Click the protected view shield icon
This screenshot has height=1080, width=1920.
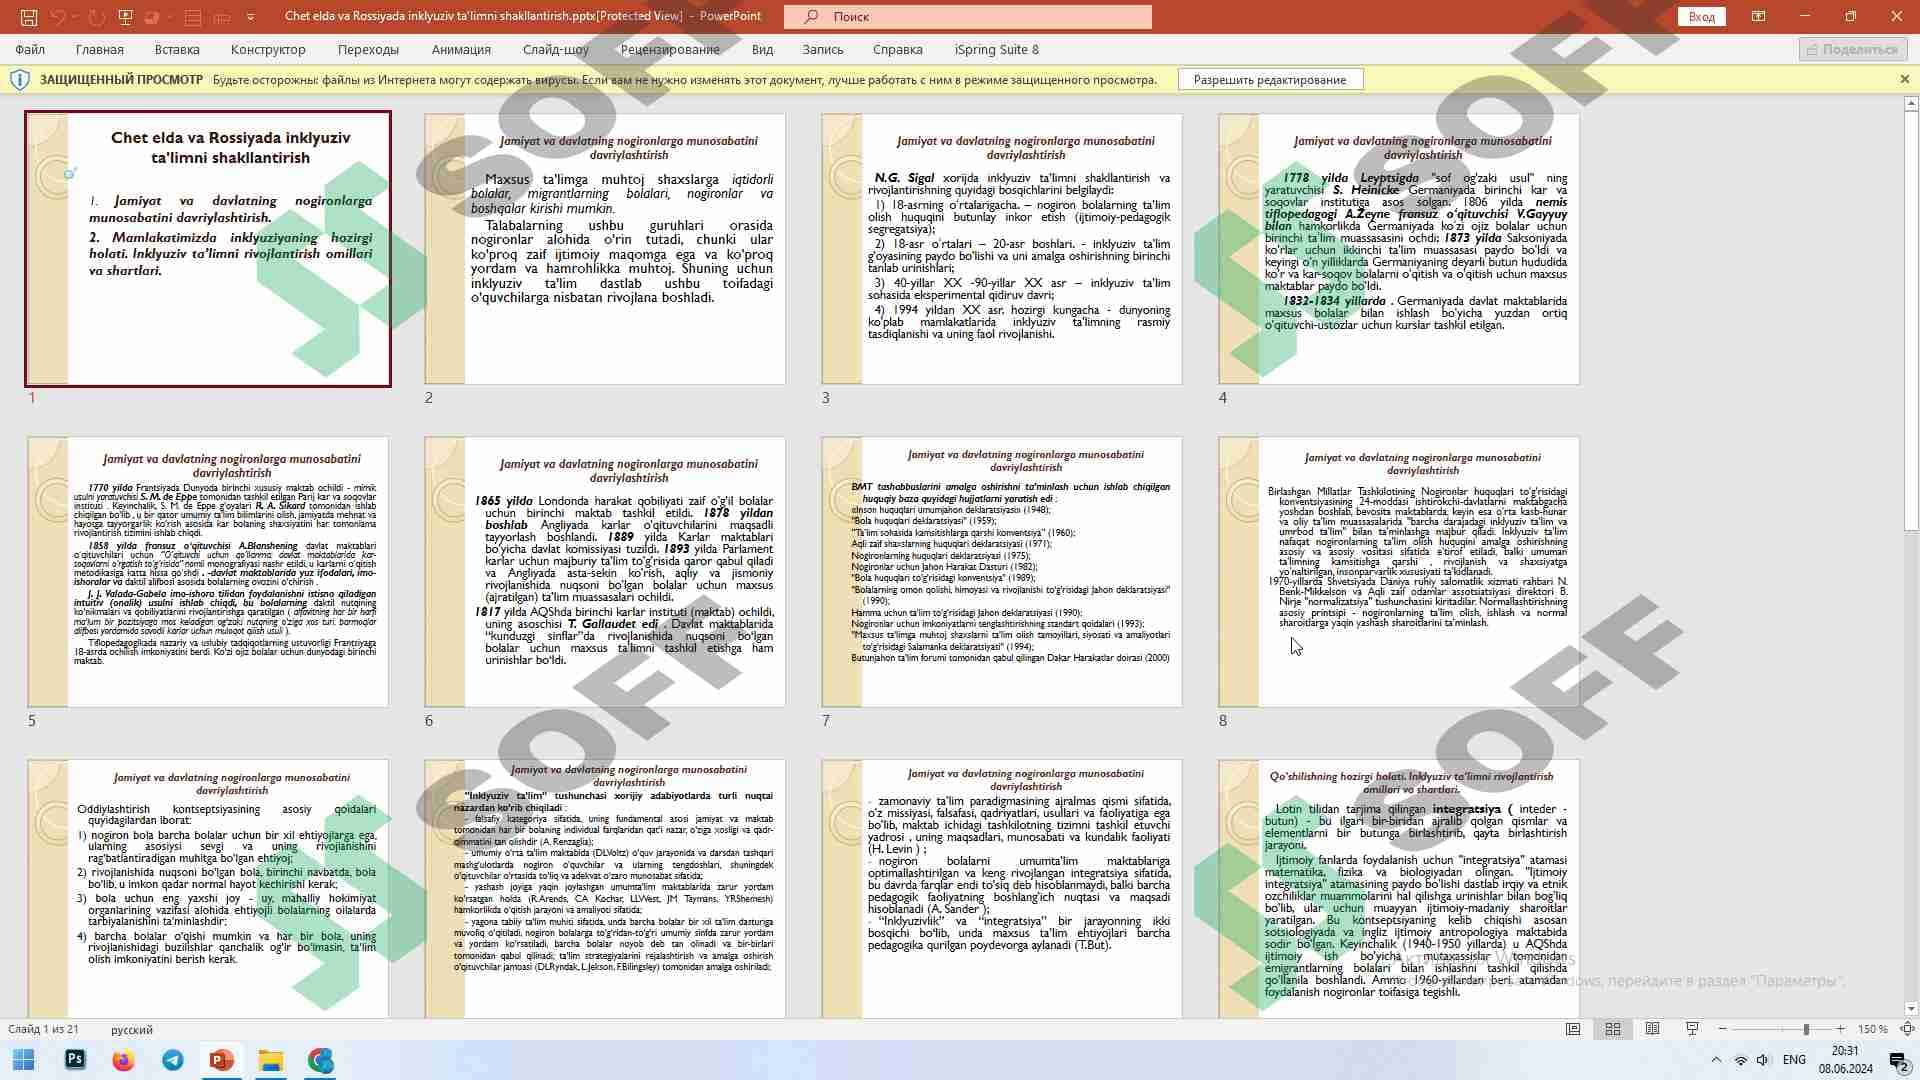click(x=19, y=80)
